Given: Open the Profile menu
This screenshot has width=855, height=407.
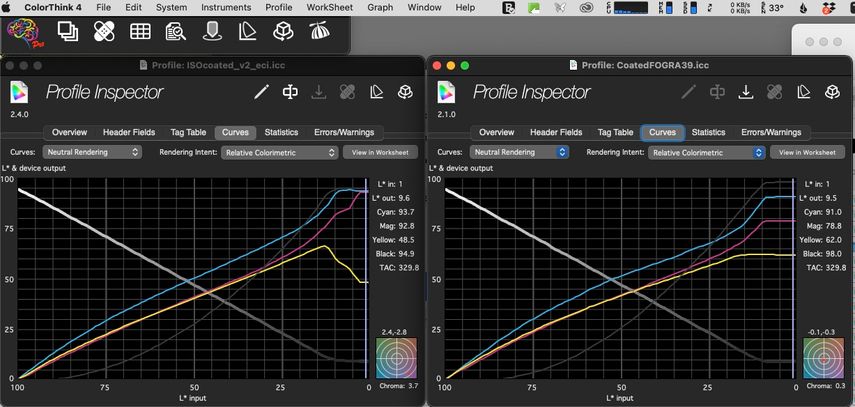Looking at the screenshot, I should point(279,8).
